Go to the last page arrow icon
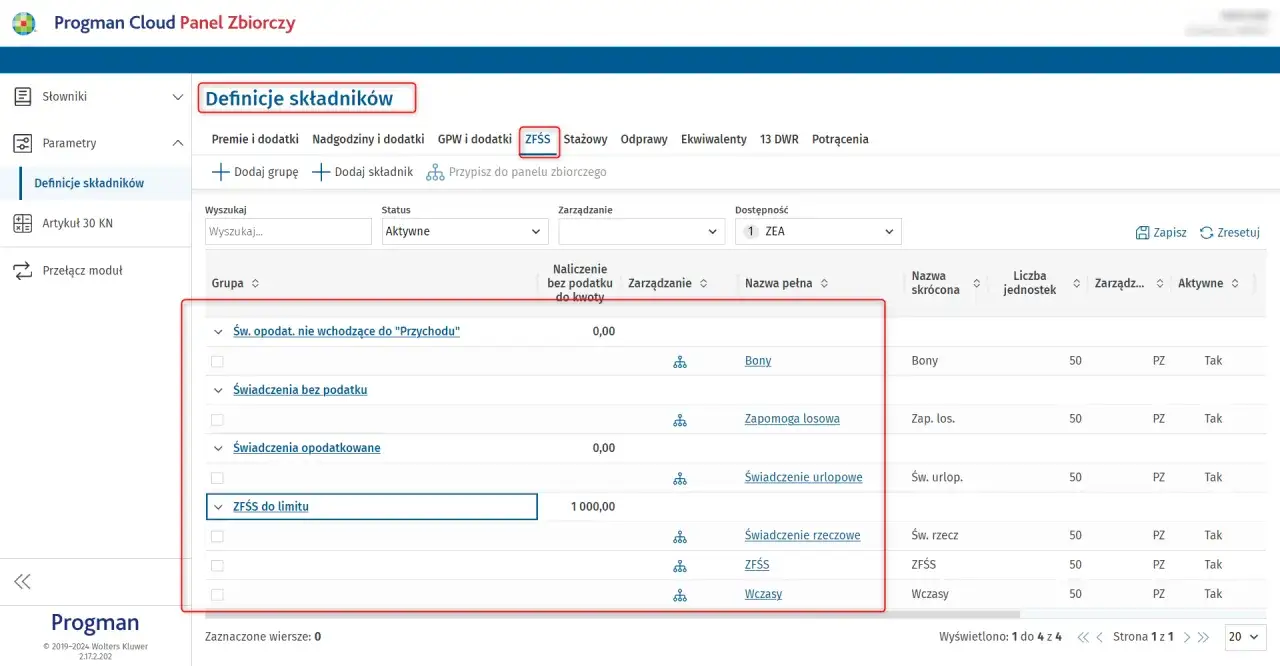Viewport: 1280px width, 666px height. point(1204,637)
